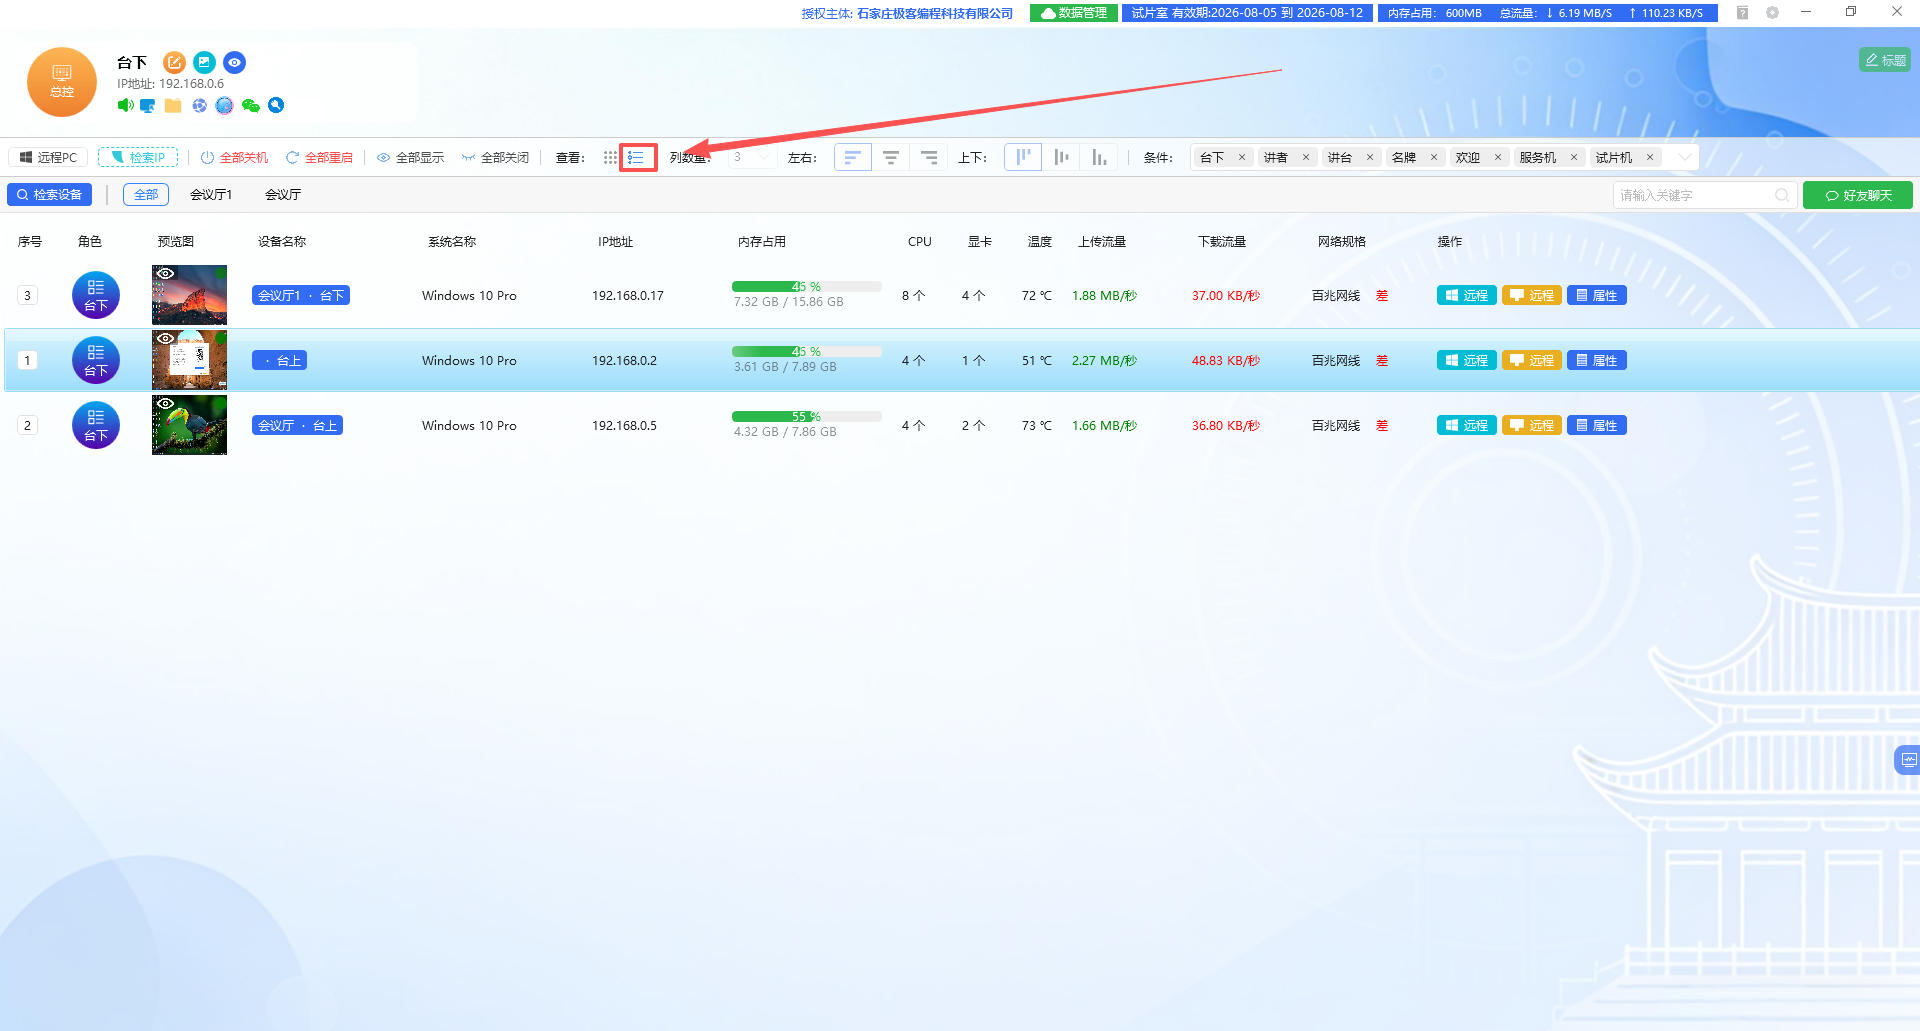The width and height of the screenshot is (1920, 1031).
Task: Open preview thumbnail of 192.168.0.17 device
Action: point(189,295)
